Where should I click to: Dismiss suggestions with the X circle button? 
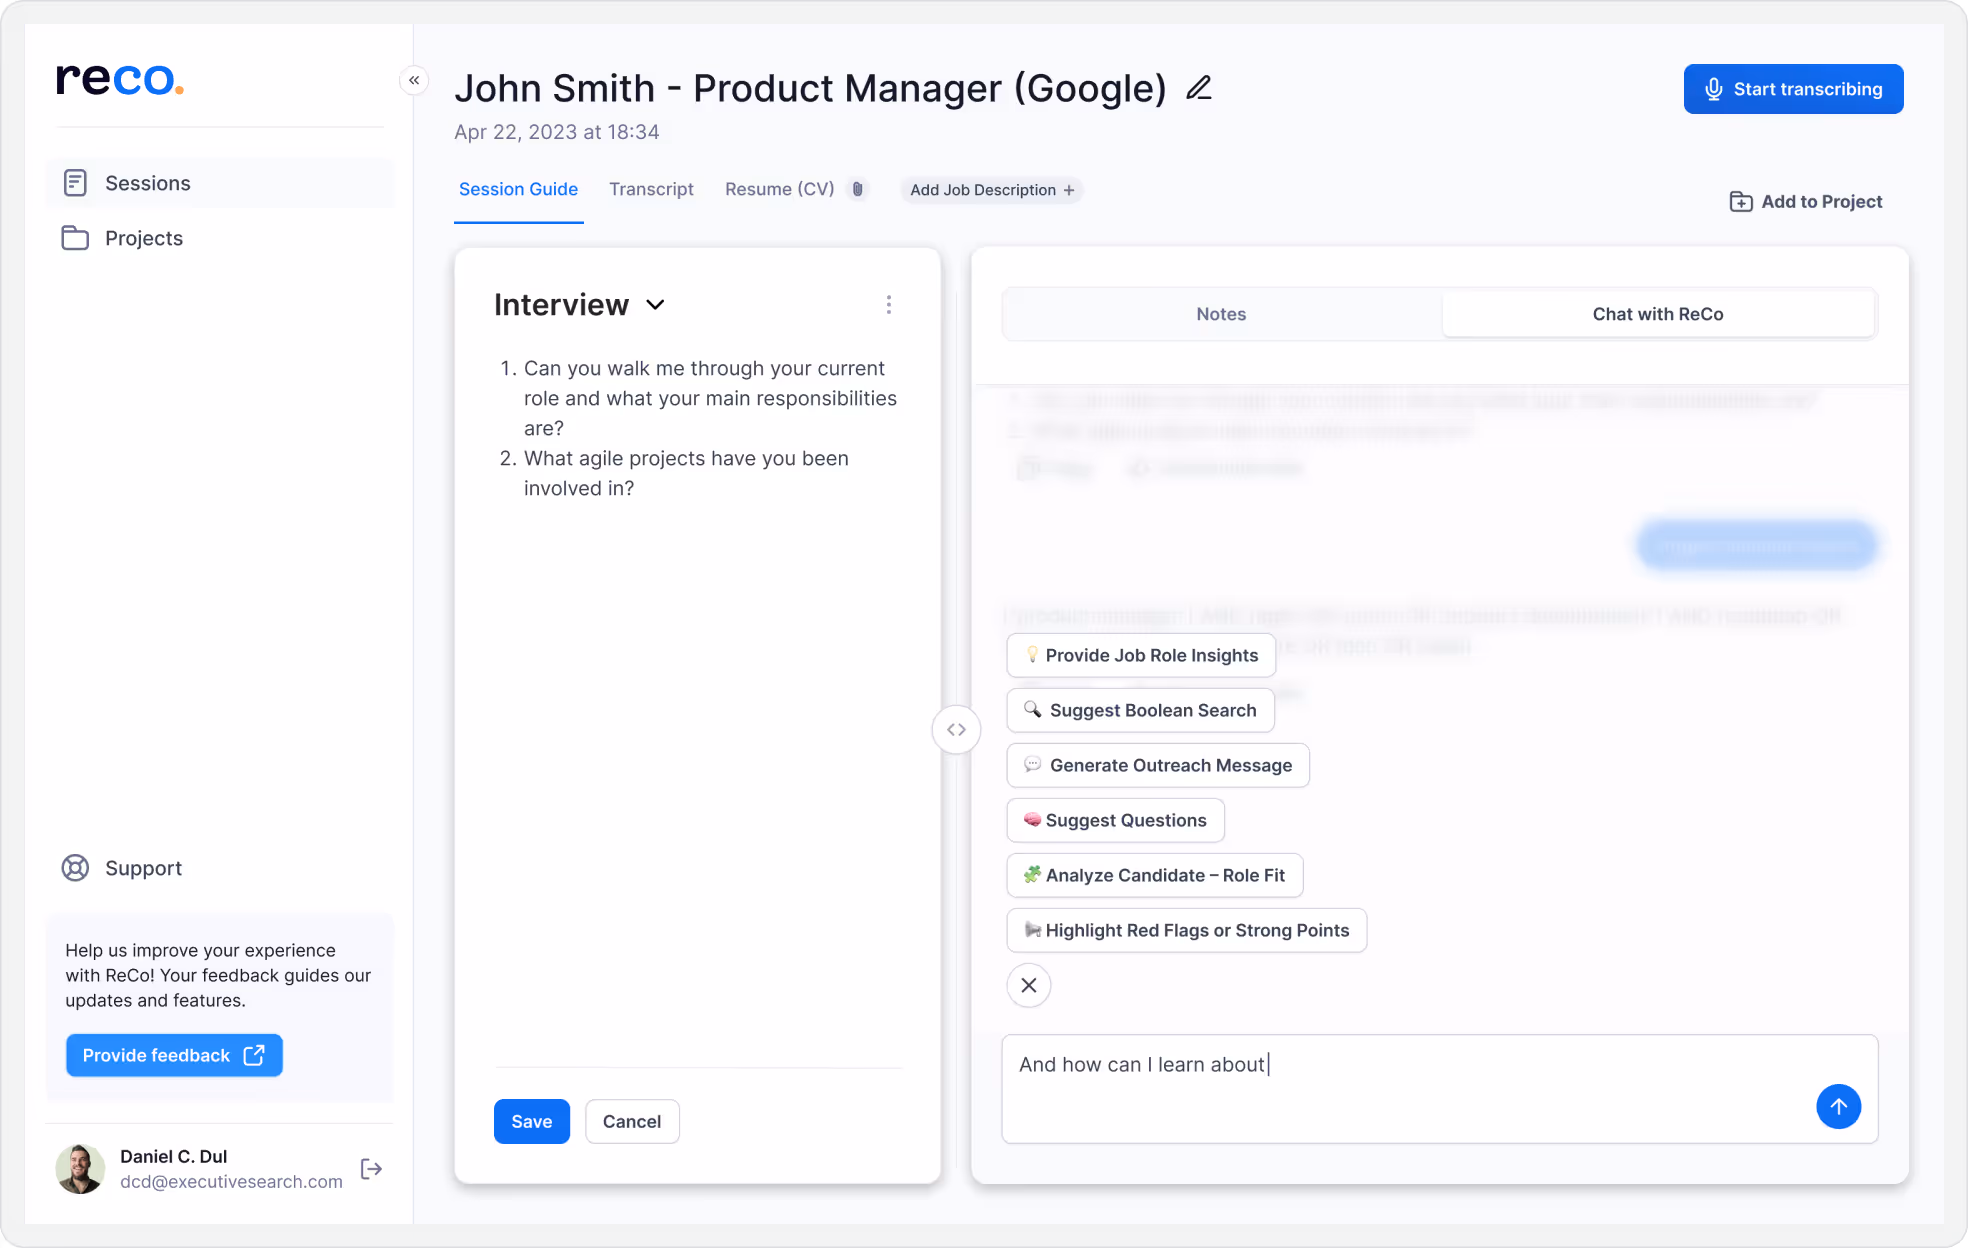[1028, 985]
